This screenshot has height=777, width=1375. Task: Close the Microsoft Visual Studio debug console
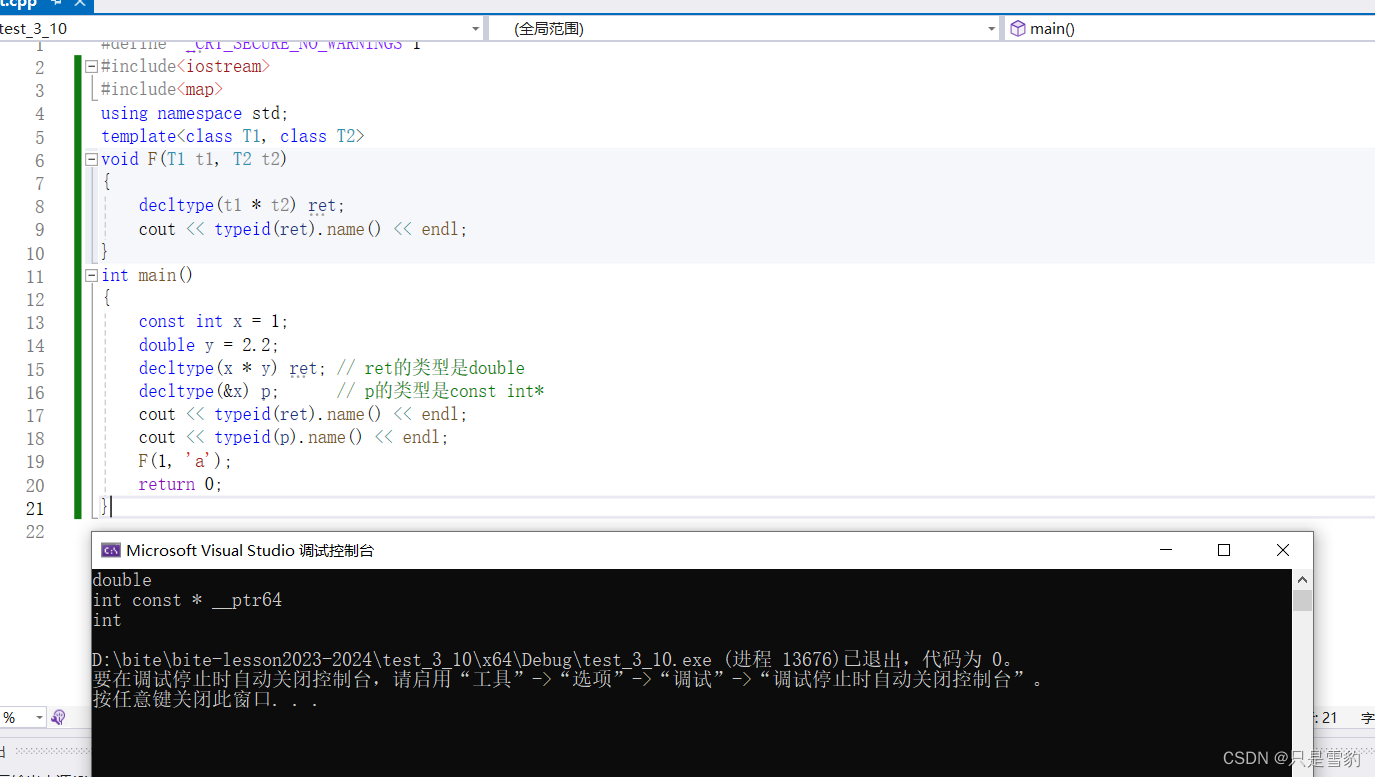point(1283,550)
